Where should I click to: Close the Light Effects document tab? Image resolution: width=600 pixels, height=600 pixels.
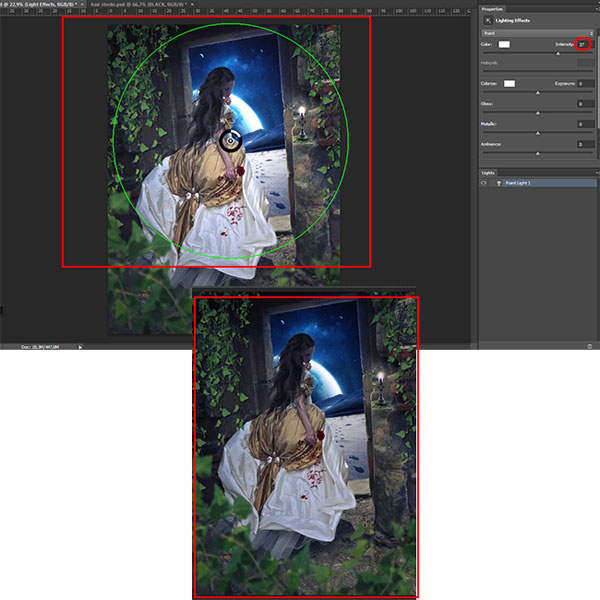point(82,4)
